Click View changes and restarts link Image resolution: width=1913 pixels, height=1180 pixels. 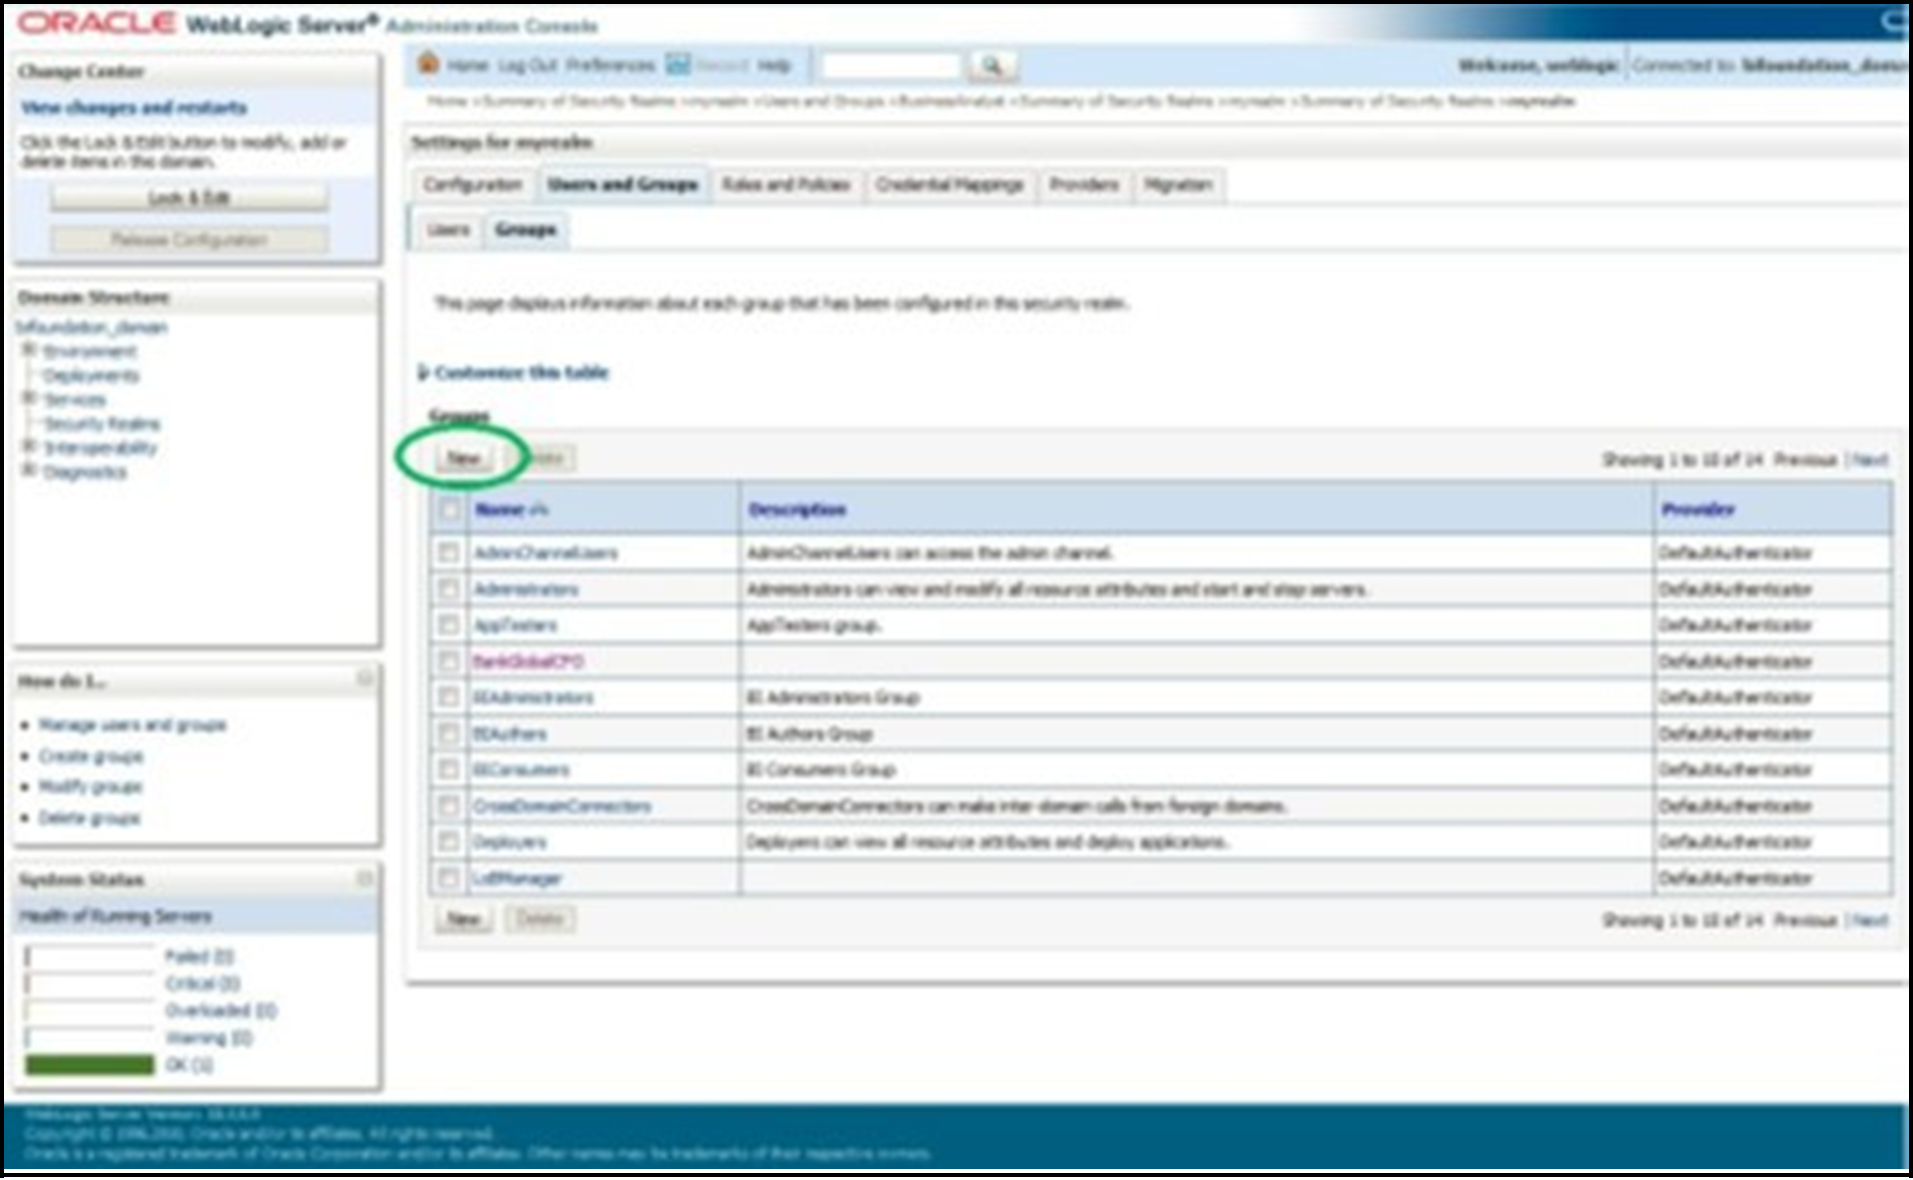coord(134,108)
